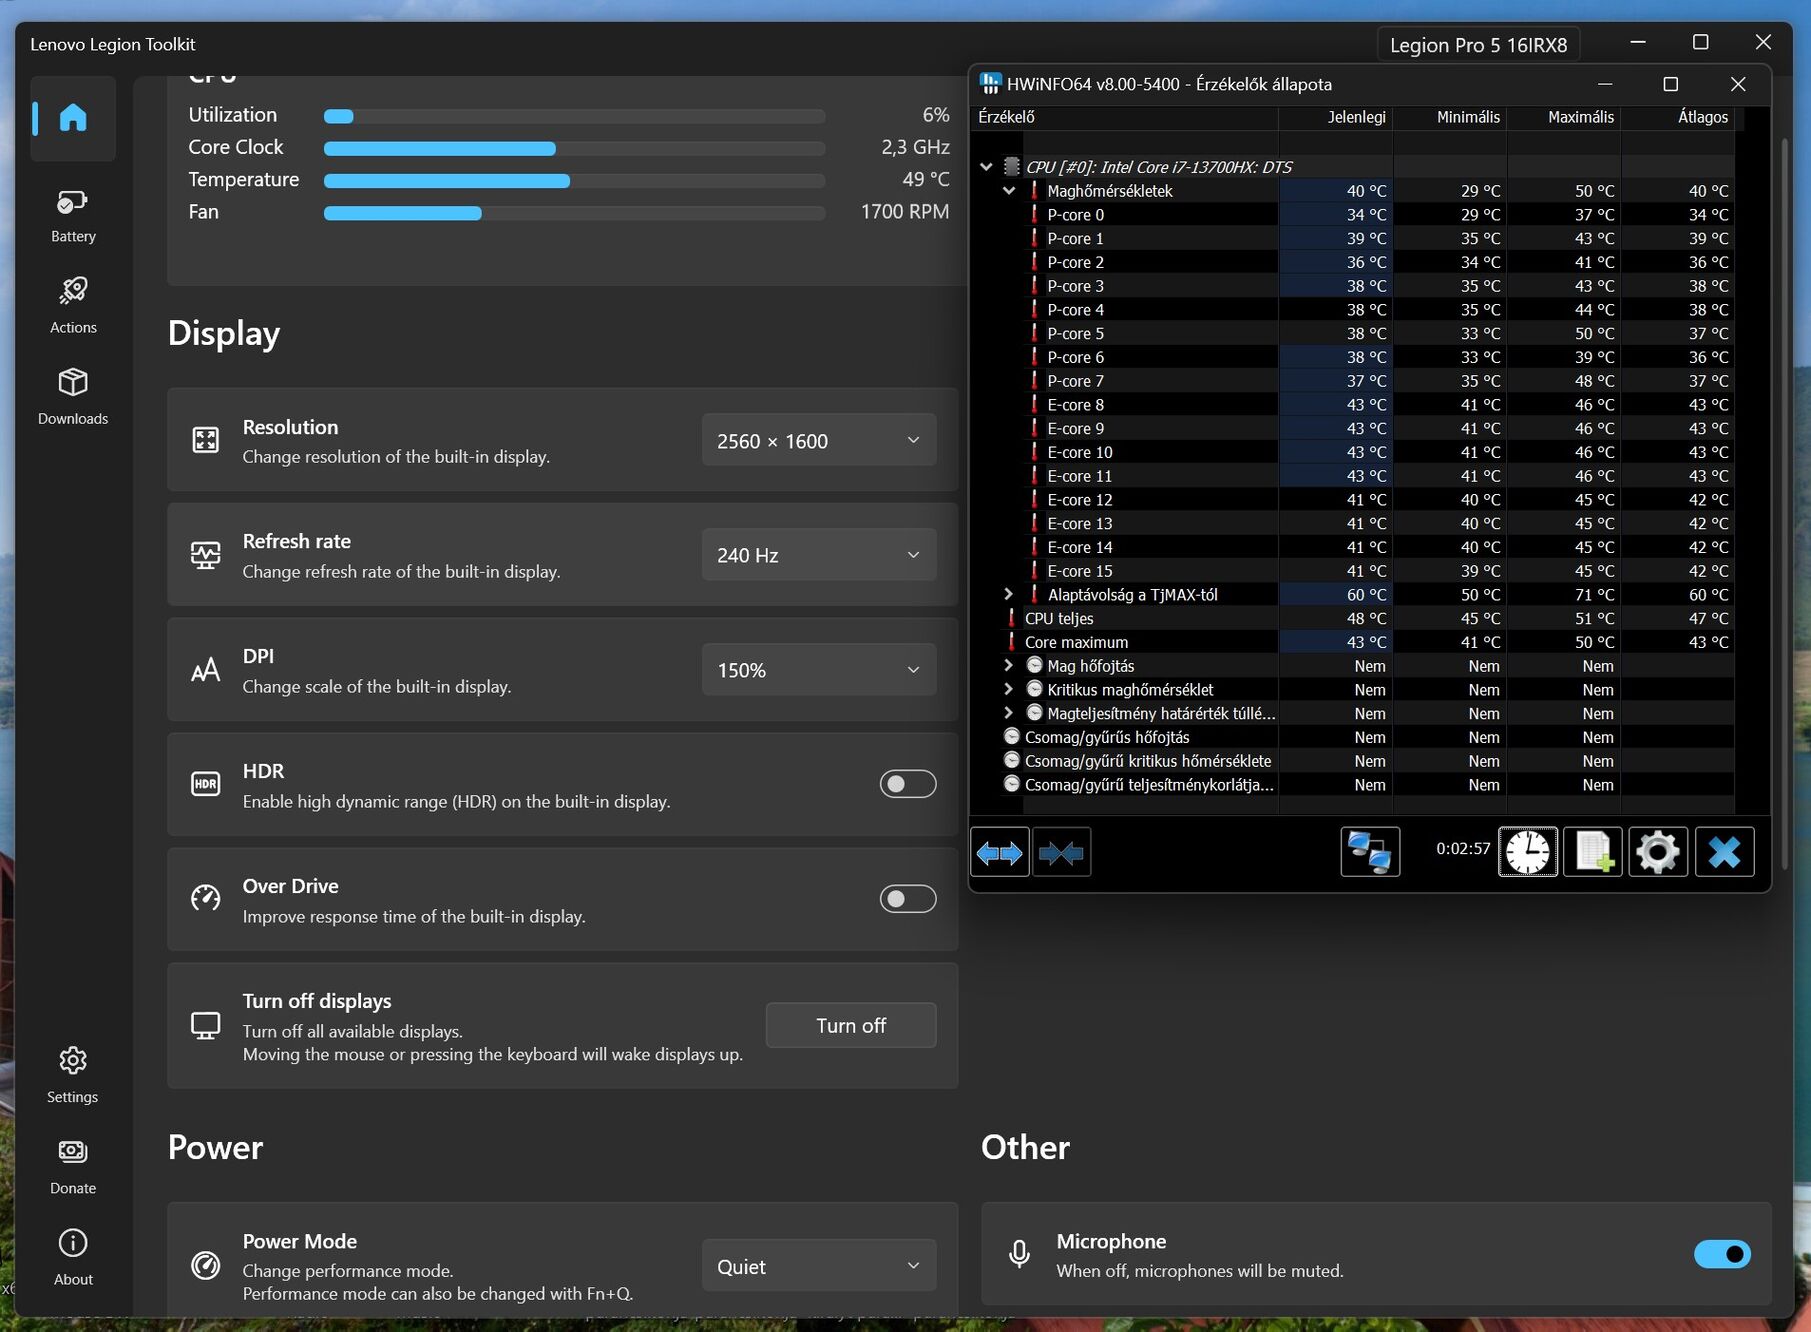Click the Power Mode gauge icon

point(205,1265)
